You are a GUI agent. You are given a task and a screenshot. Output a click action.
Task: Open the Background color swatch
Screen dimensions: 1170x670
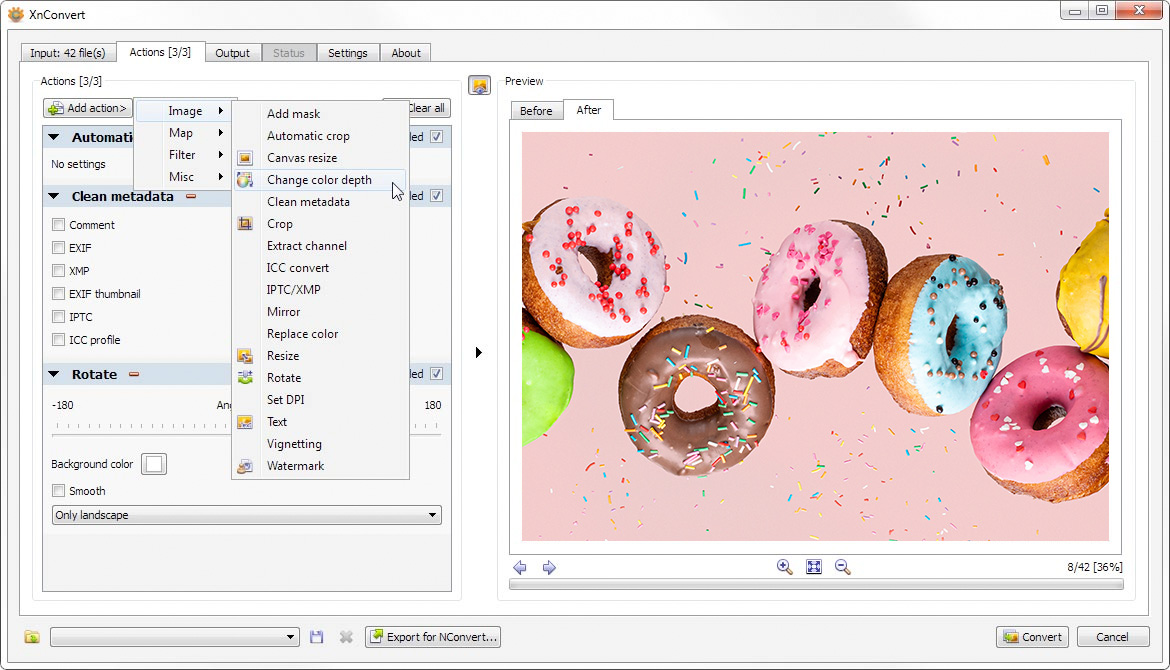click(154, 464)
